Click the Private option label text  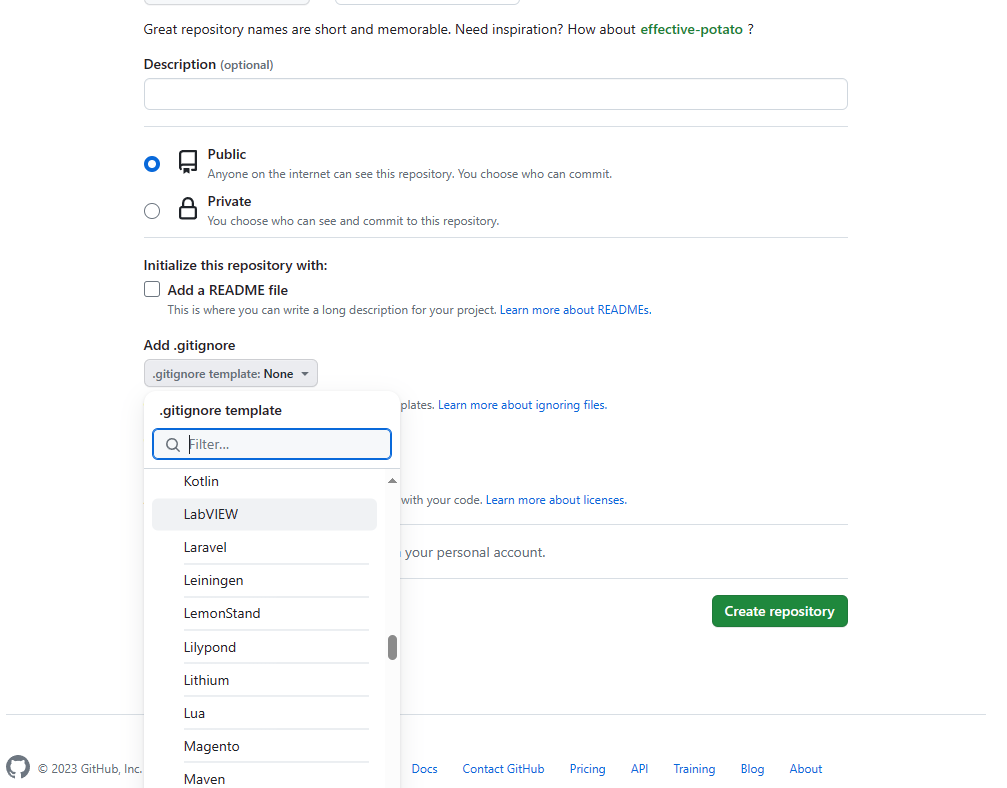tap(229, 201)
